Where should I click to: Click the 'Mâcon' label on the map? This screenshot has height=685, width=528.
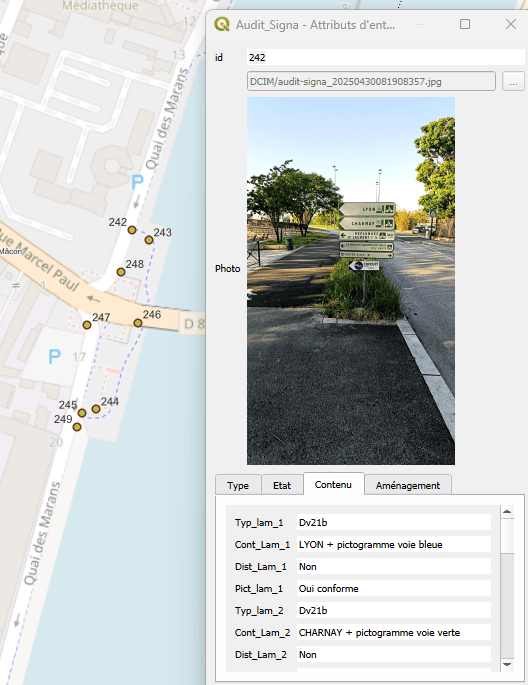click(x=10, y=251)
